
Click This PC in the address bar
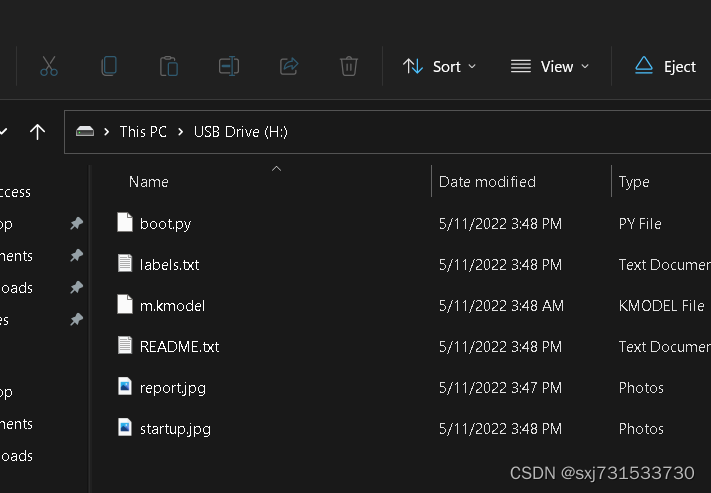[143, 132]
